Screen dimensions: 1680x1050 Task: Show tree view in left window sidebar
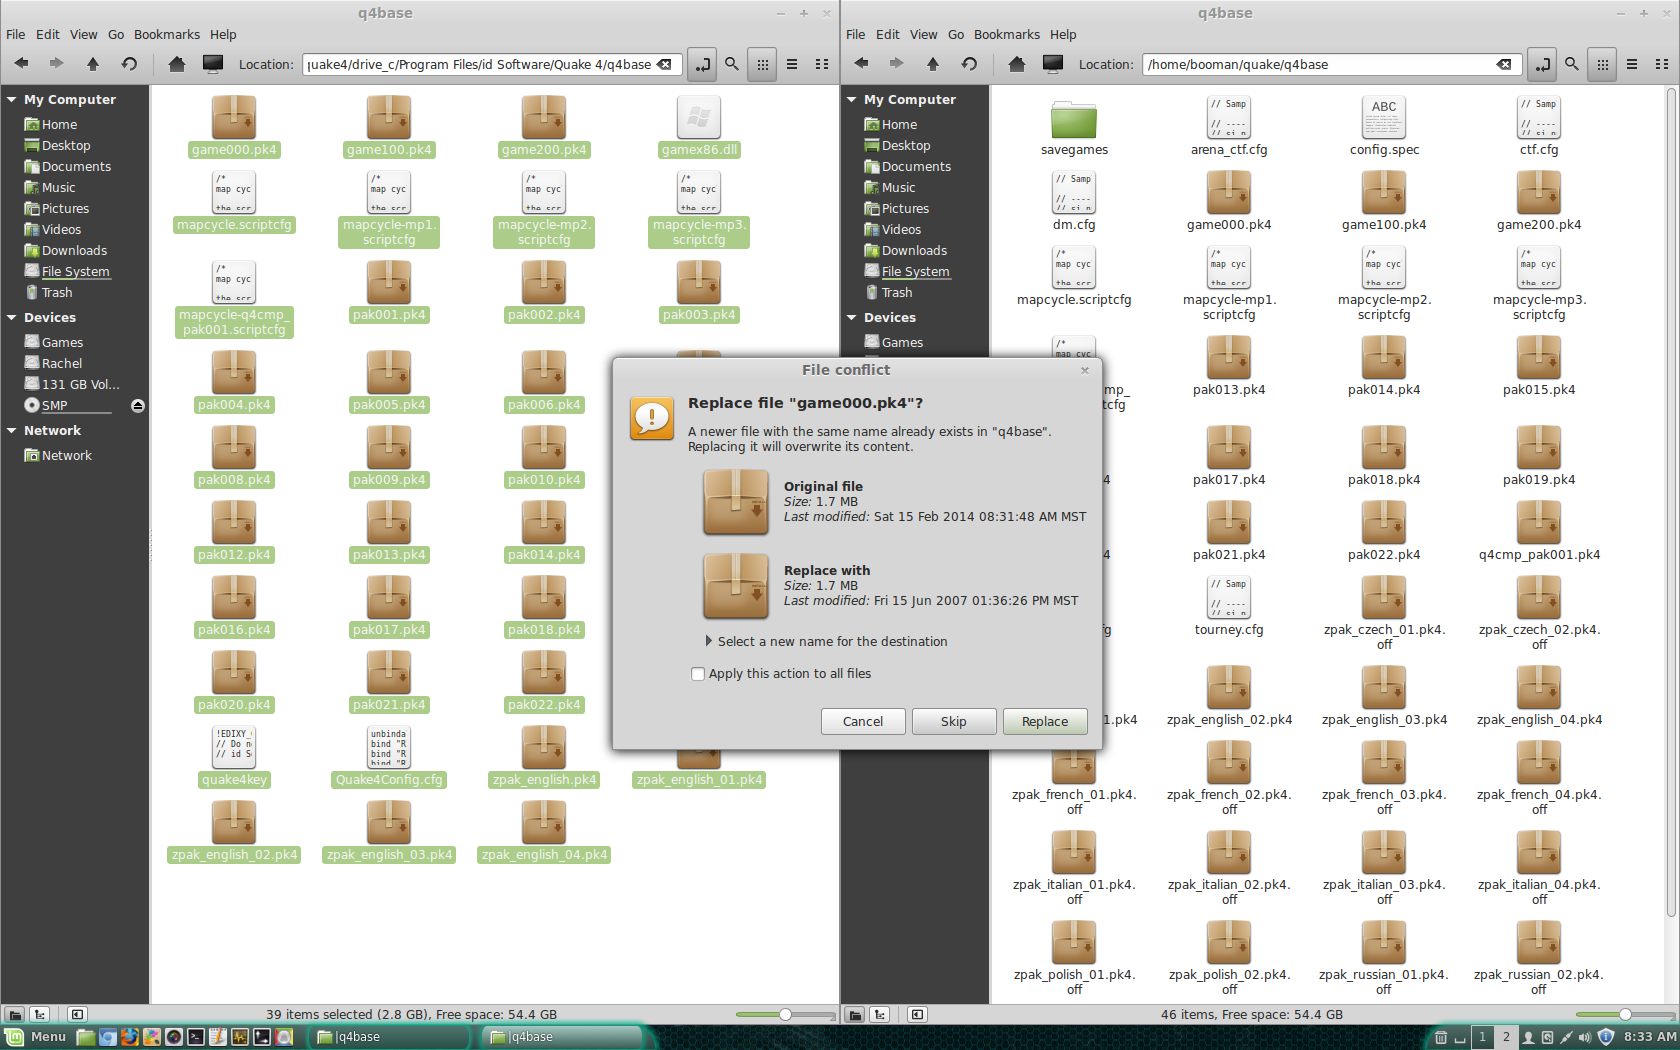click(x=40, y=1014)
